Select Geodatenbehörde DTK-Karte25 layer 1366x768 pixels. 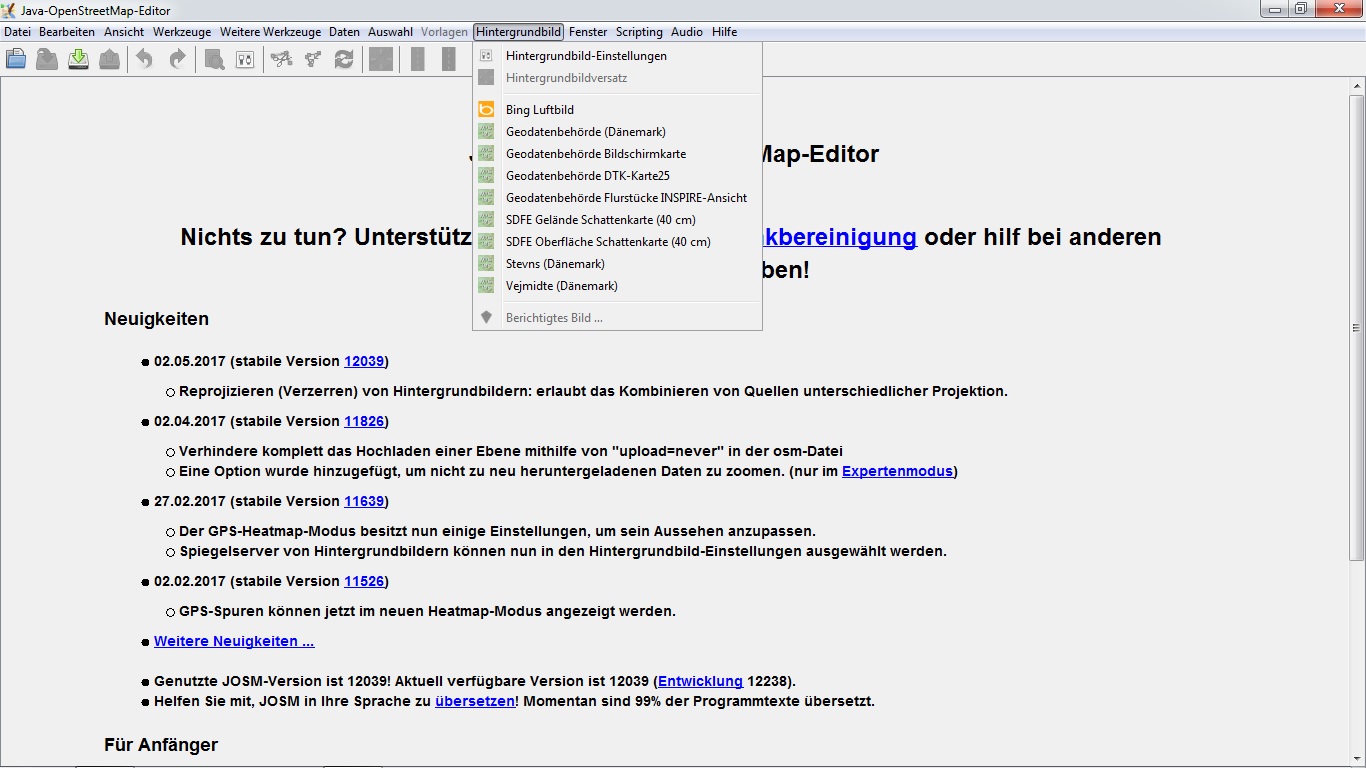[x=587, y=176]
